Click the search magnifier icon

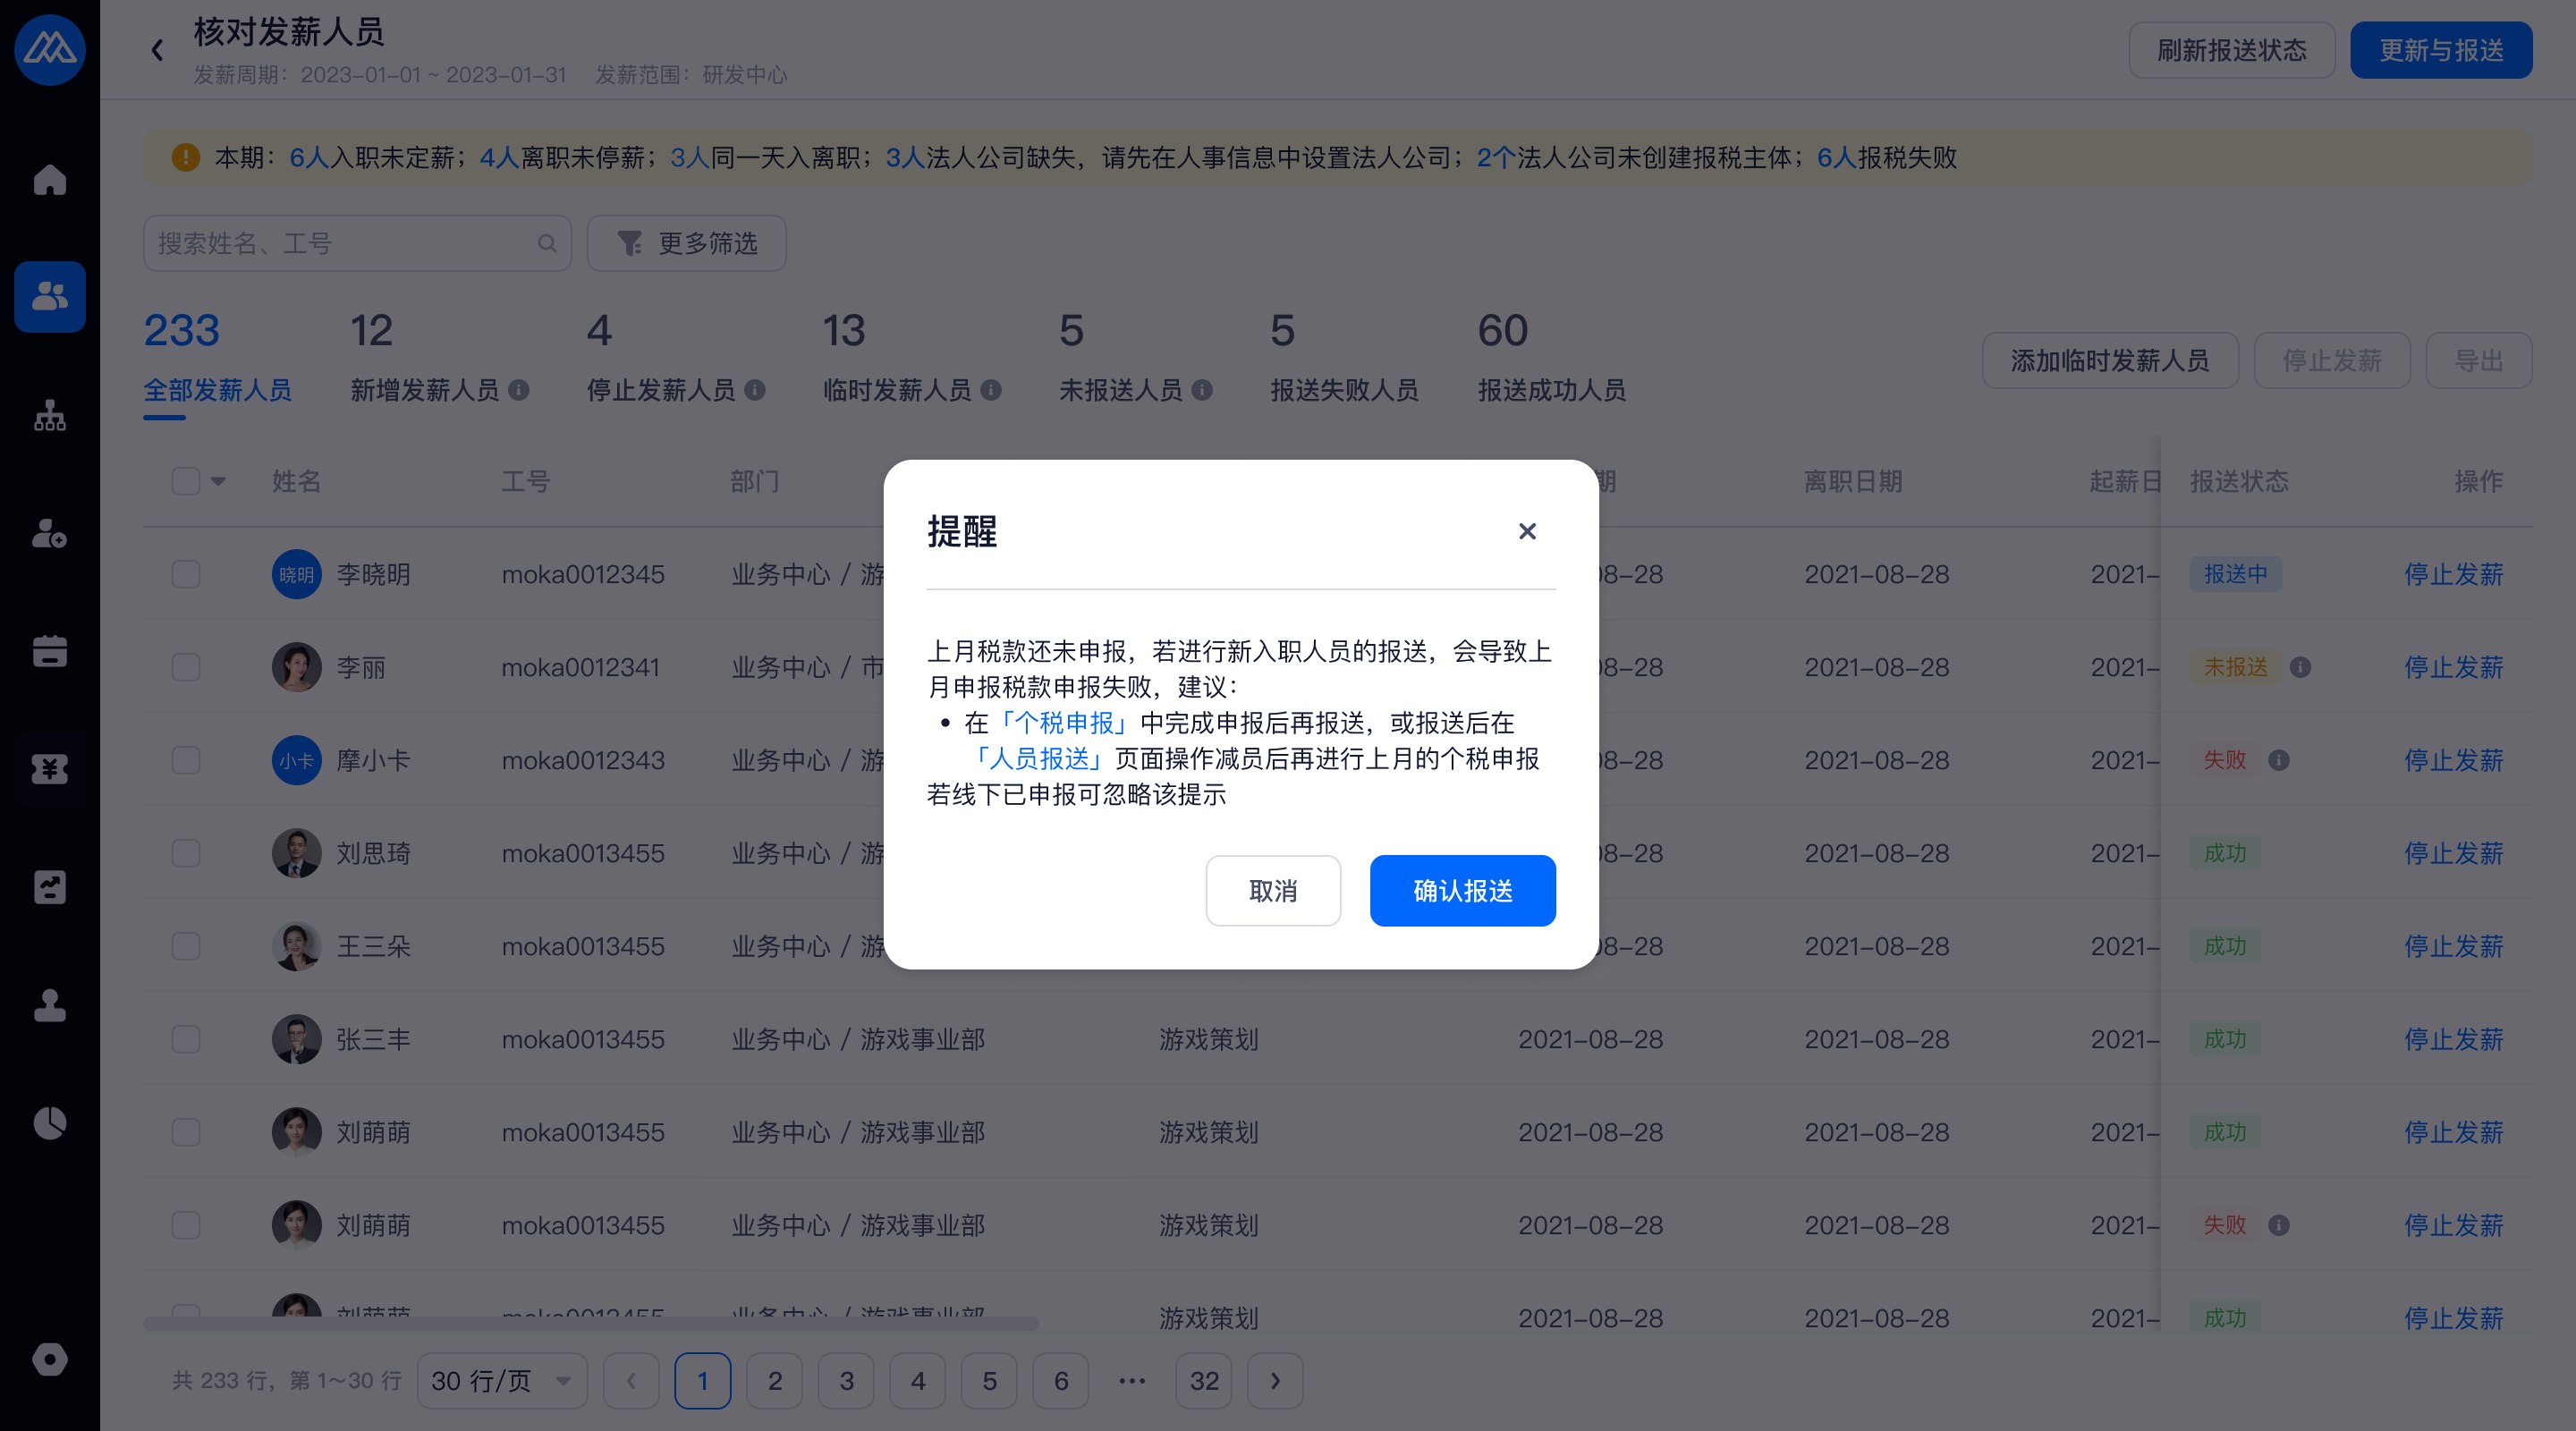(547, 243)
